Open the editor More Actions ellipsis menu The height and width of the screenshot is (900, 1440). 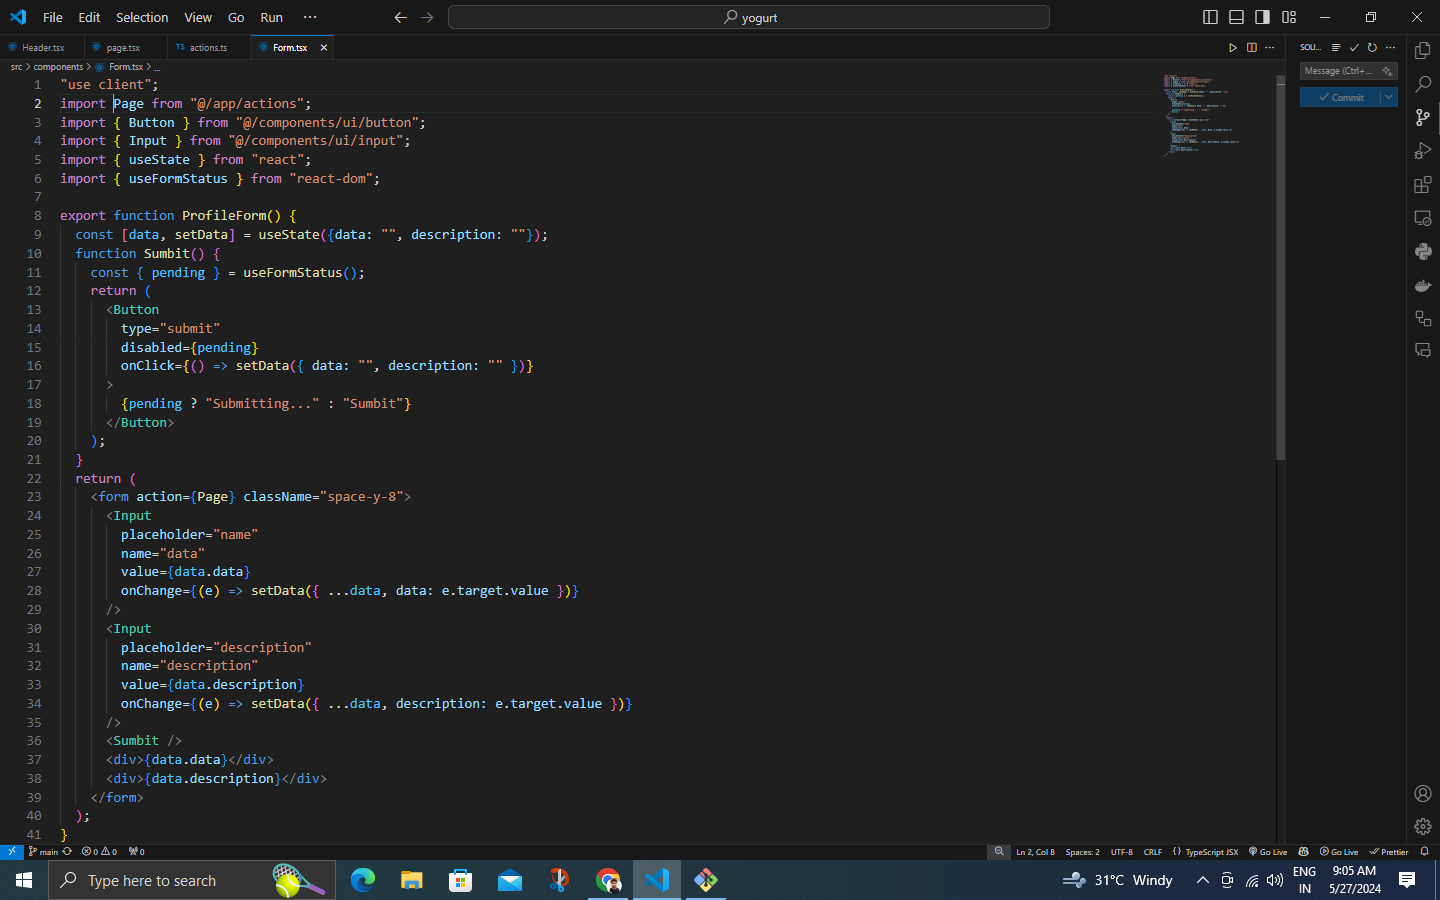point(1270,47)
